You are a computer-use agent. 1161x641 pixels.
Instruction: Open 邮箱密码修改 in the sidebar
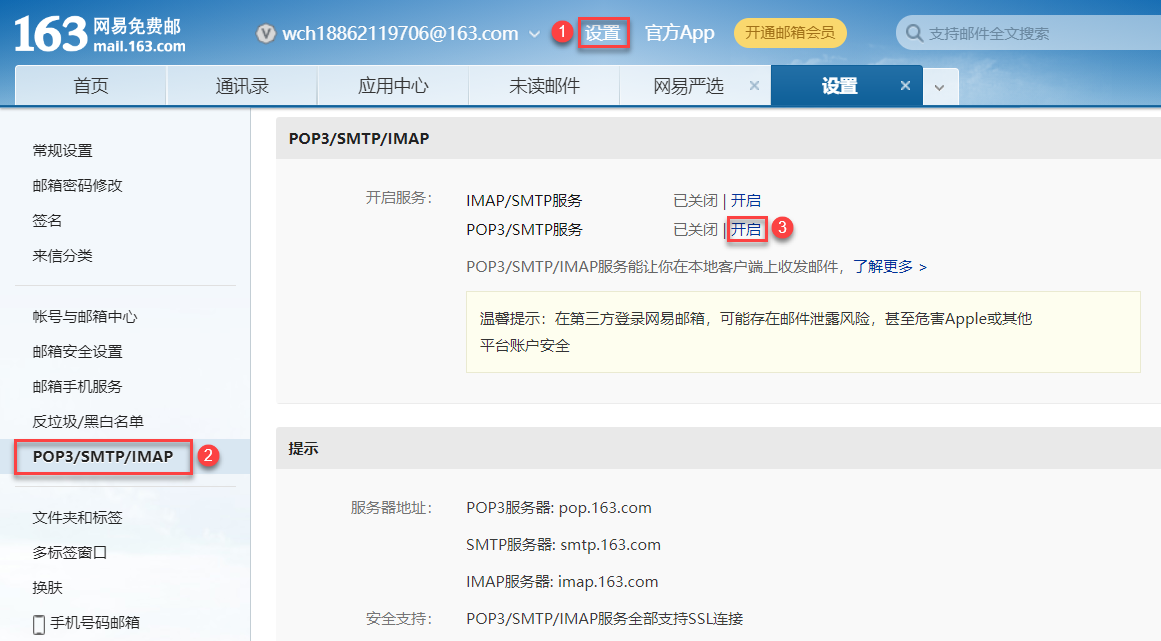[77, 185]
